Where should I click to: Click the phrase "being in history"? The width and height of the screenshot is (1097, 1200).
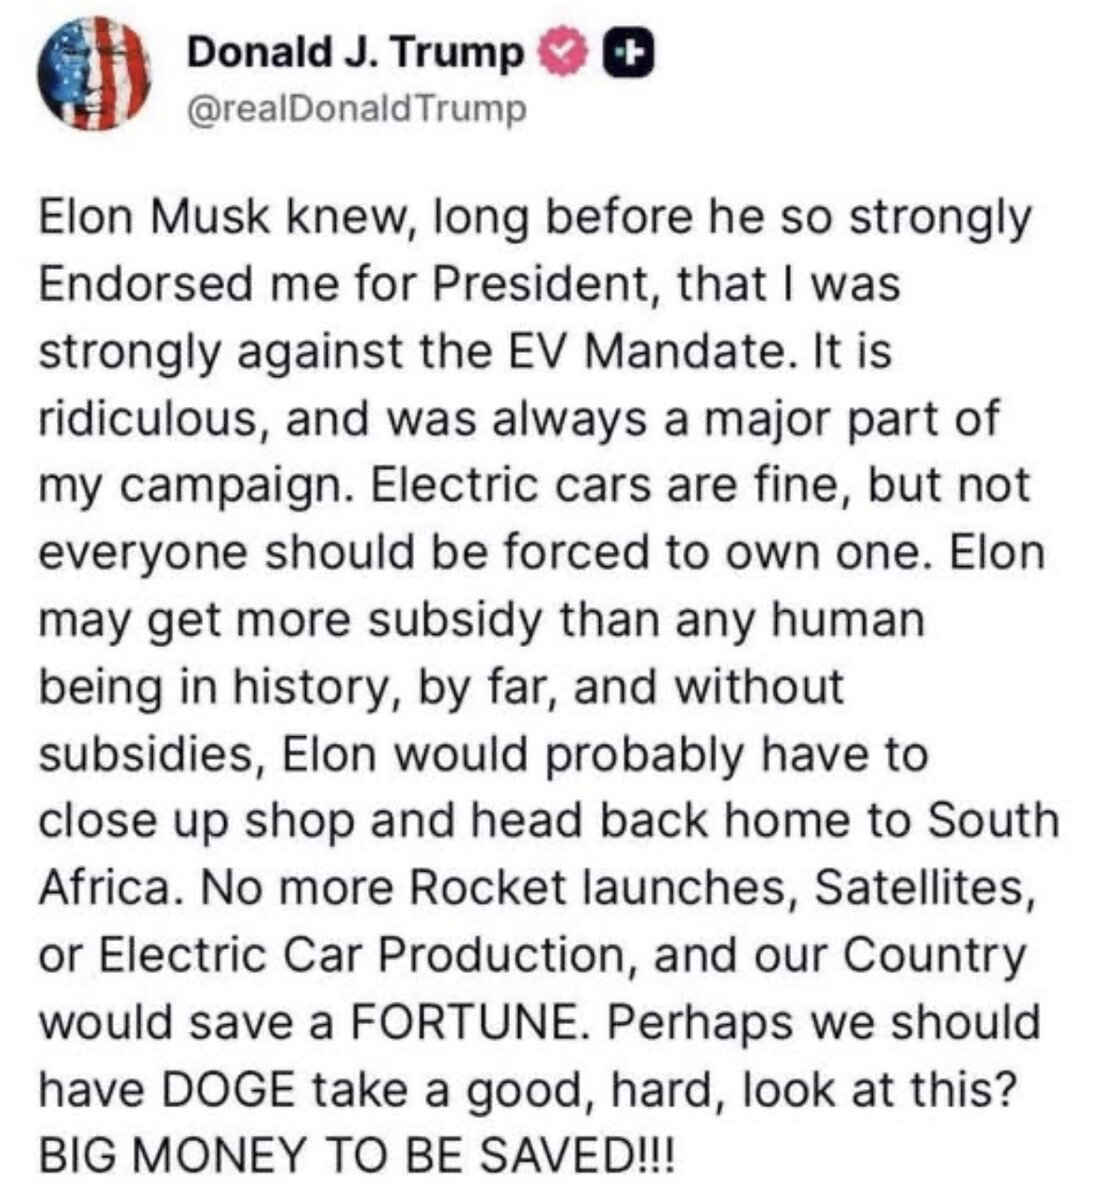[x=215, y=688]
